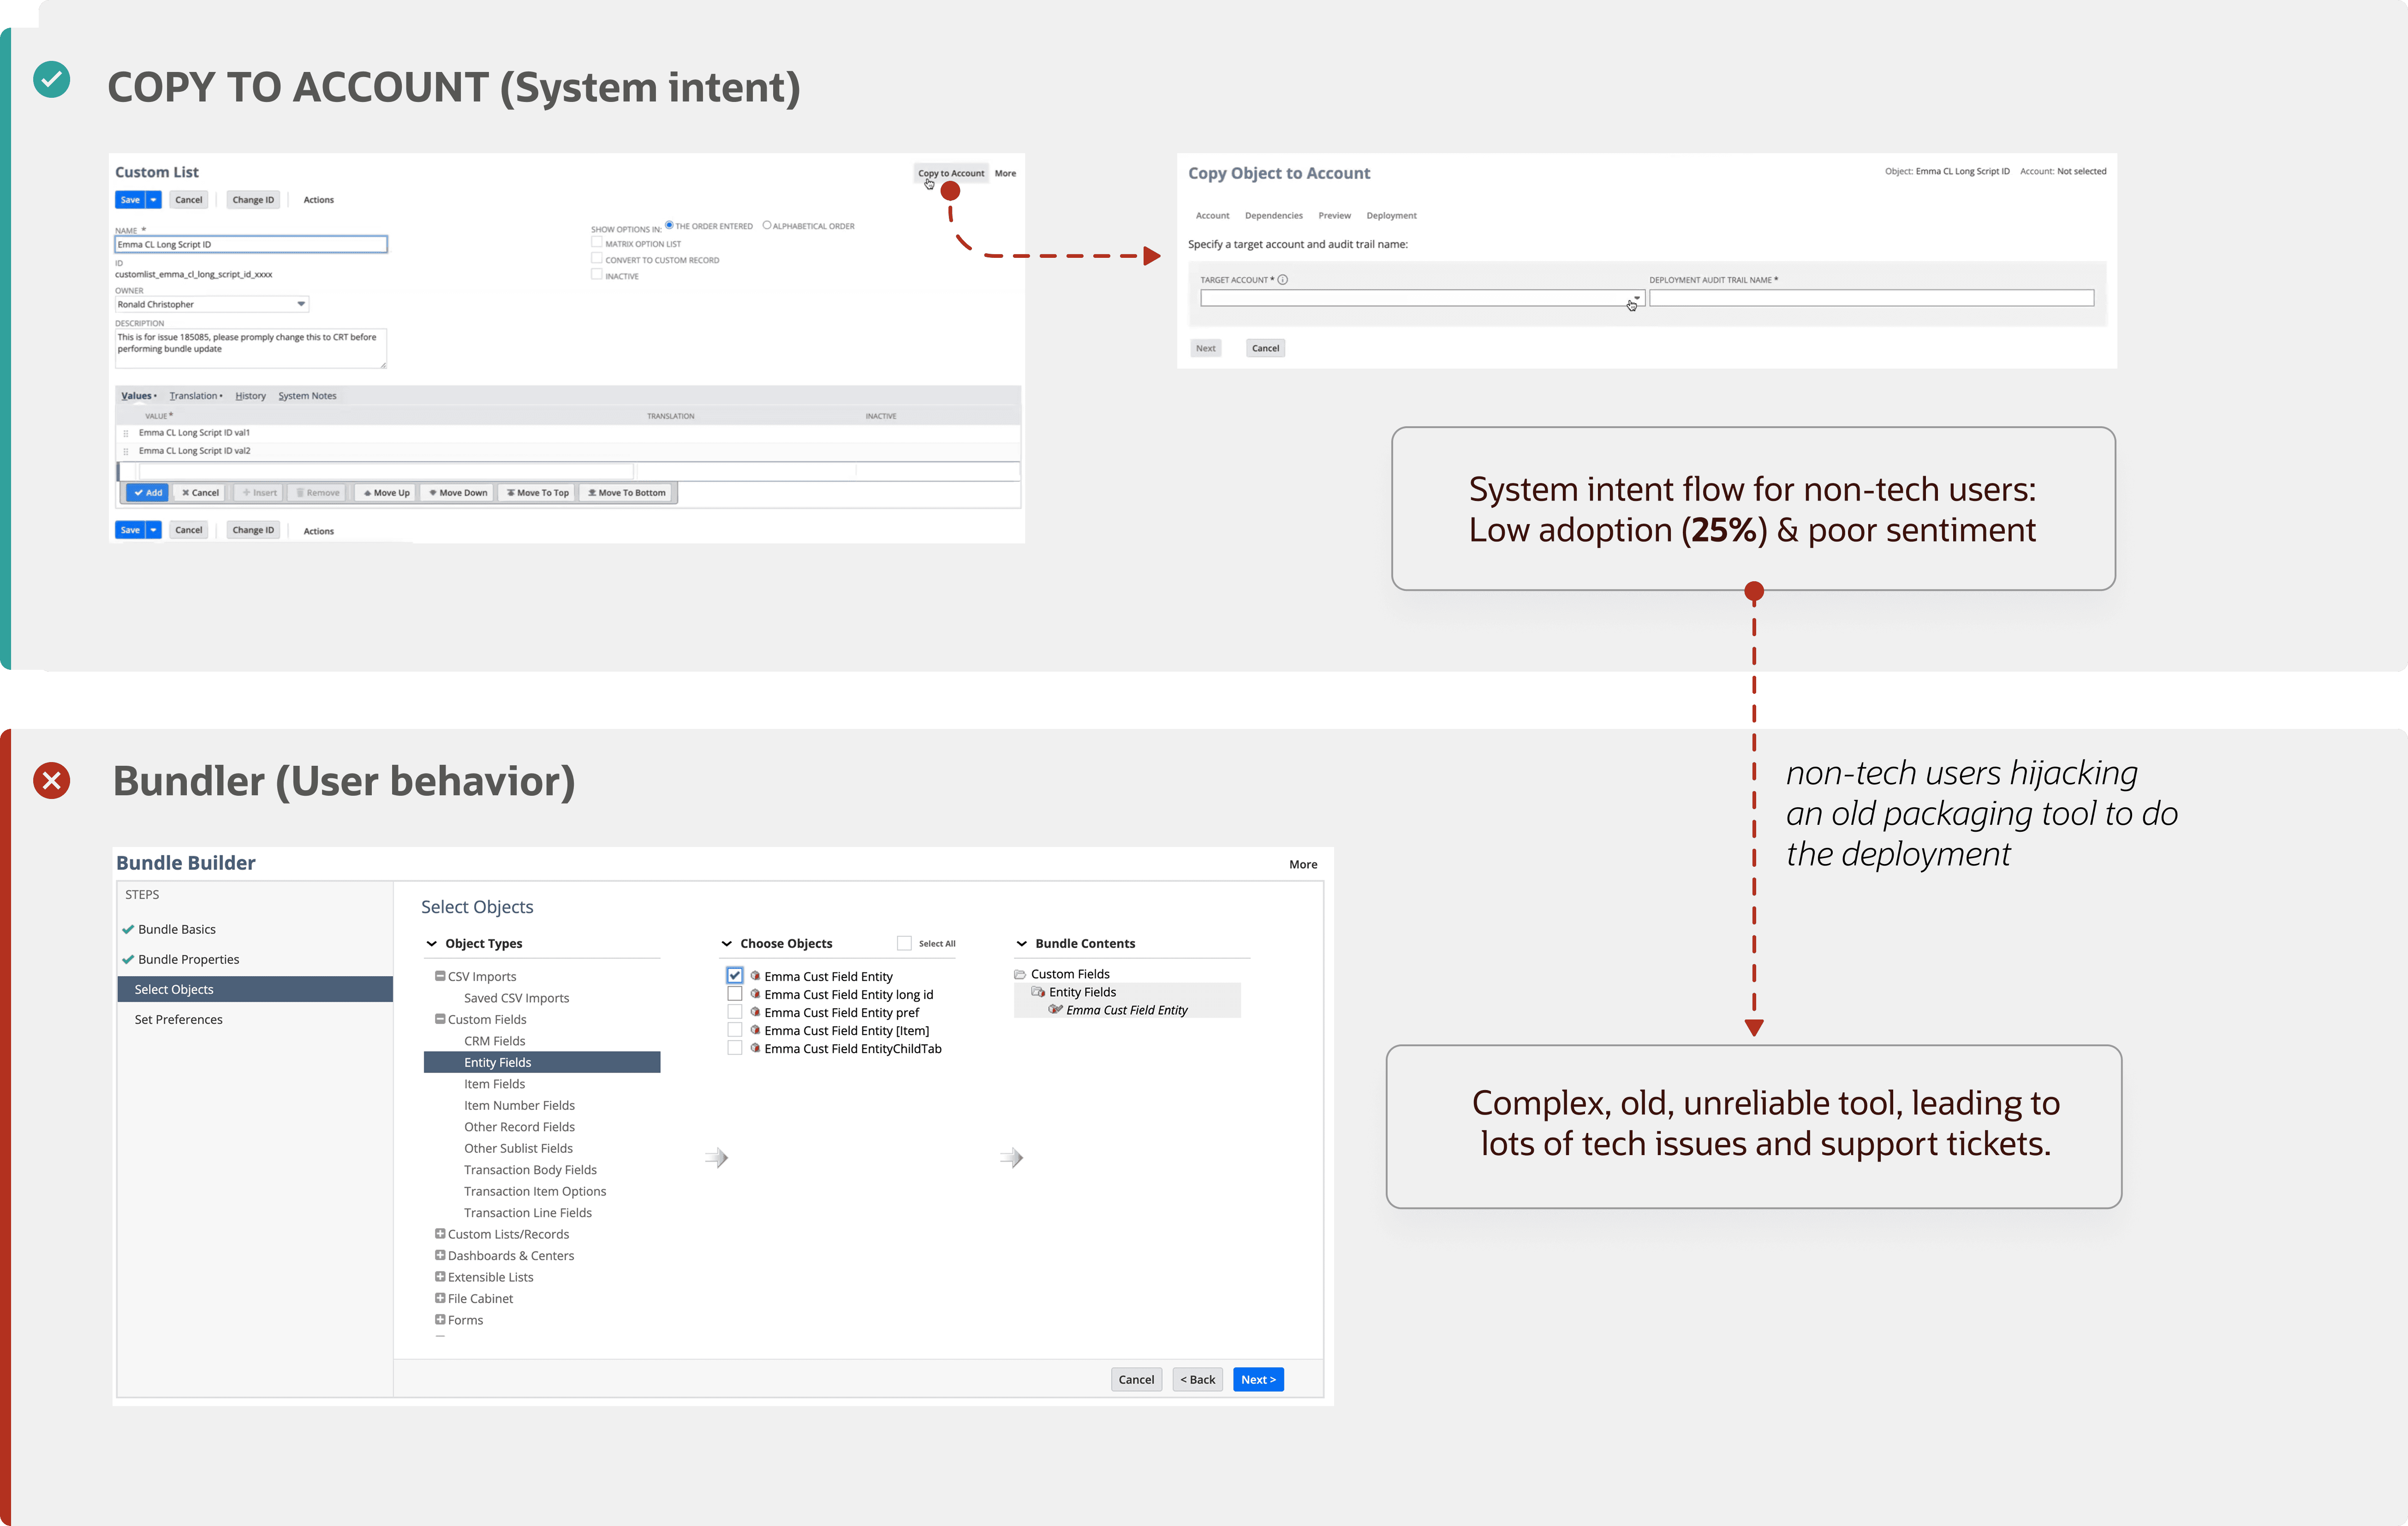
Task: Click the green checkmark icon beside Copy To Account
Action: coord(52,80)
